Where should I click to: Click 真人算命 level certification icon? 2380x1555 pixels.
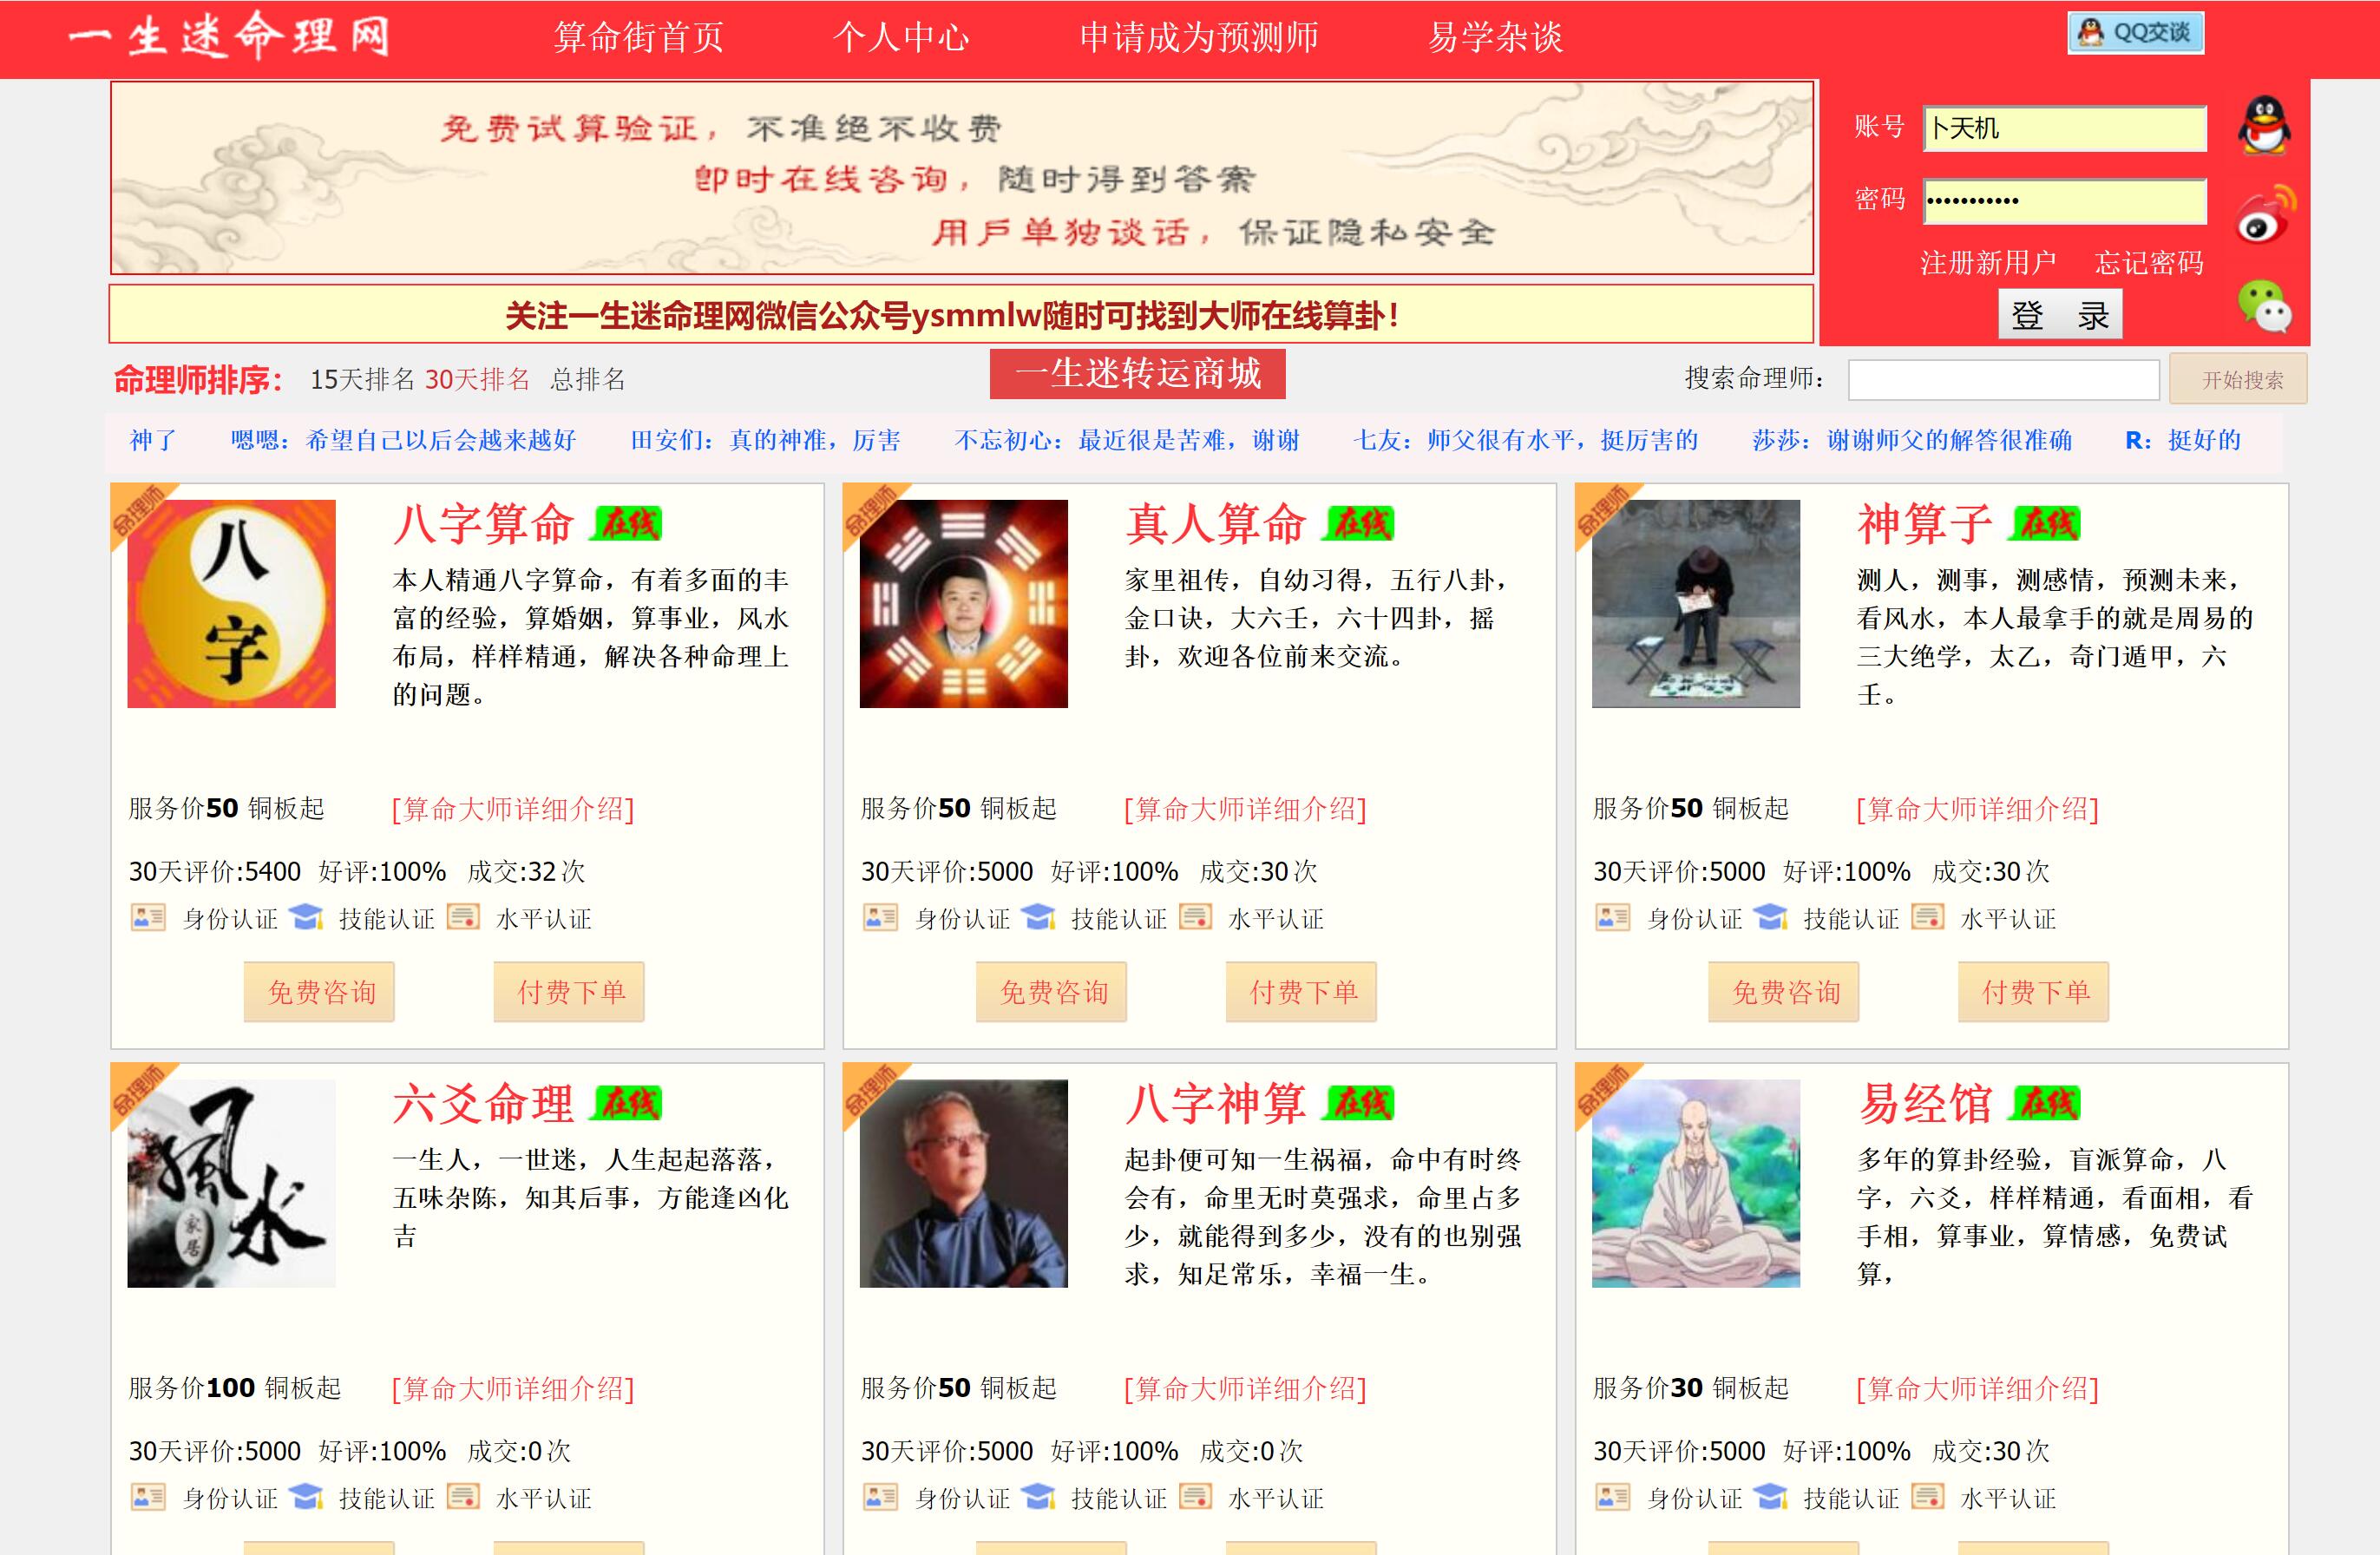(x=1195, y=917)
